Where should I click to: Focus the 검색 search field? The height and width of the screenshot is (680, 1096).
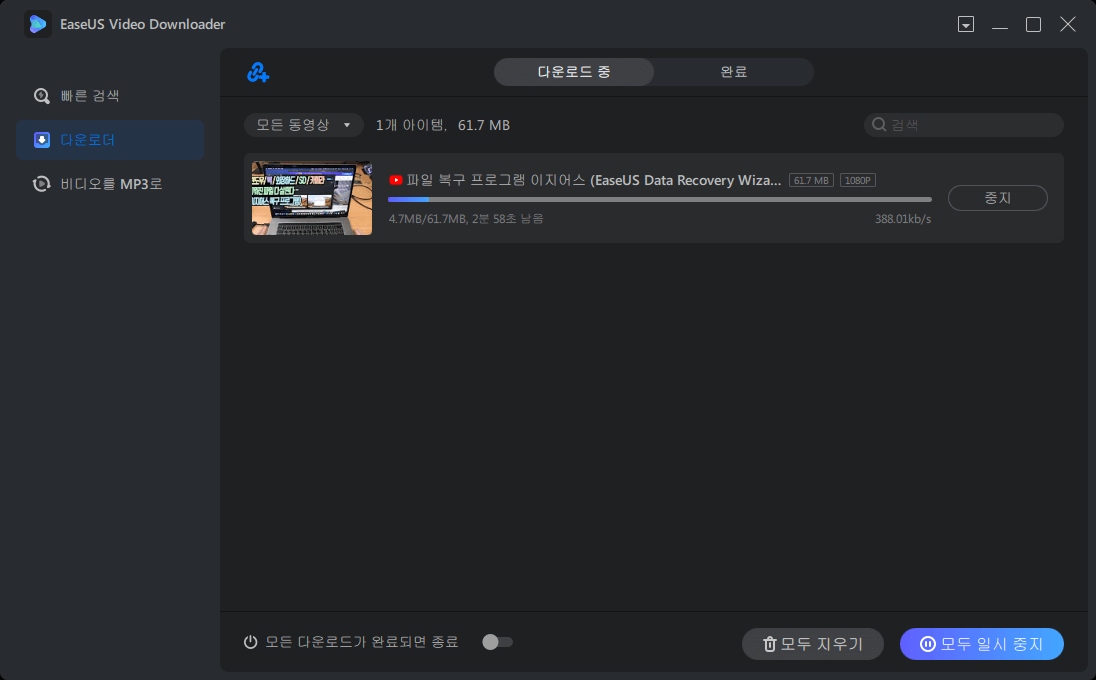point(964,125)
